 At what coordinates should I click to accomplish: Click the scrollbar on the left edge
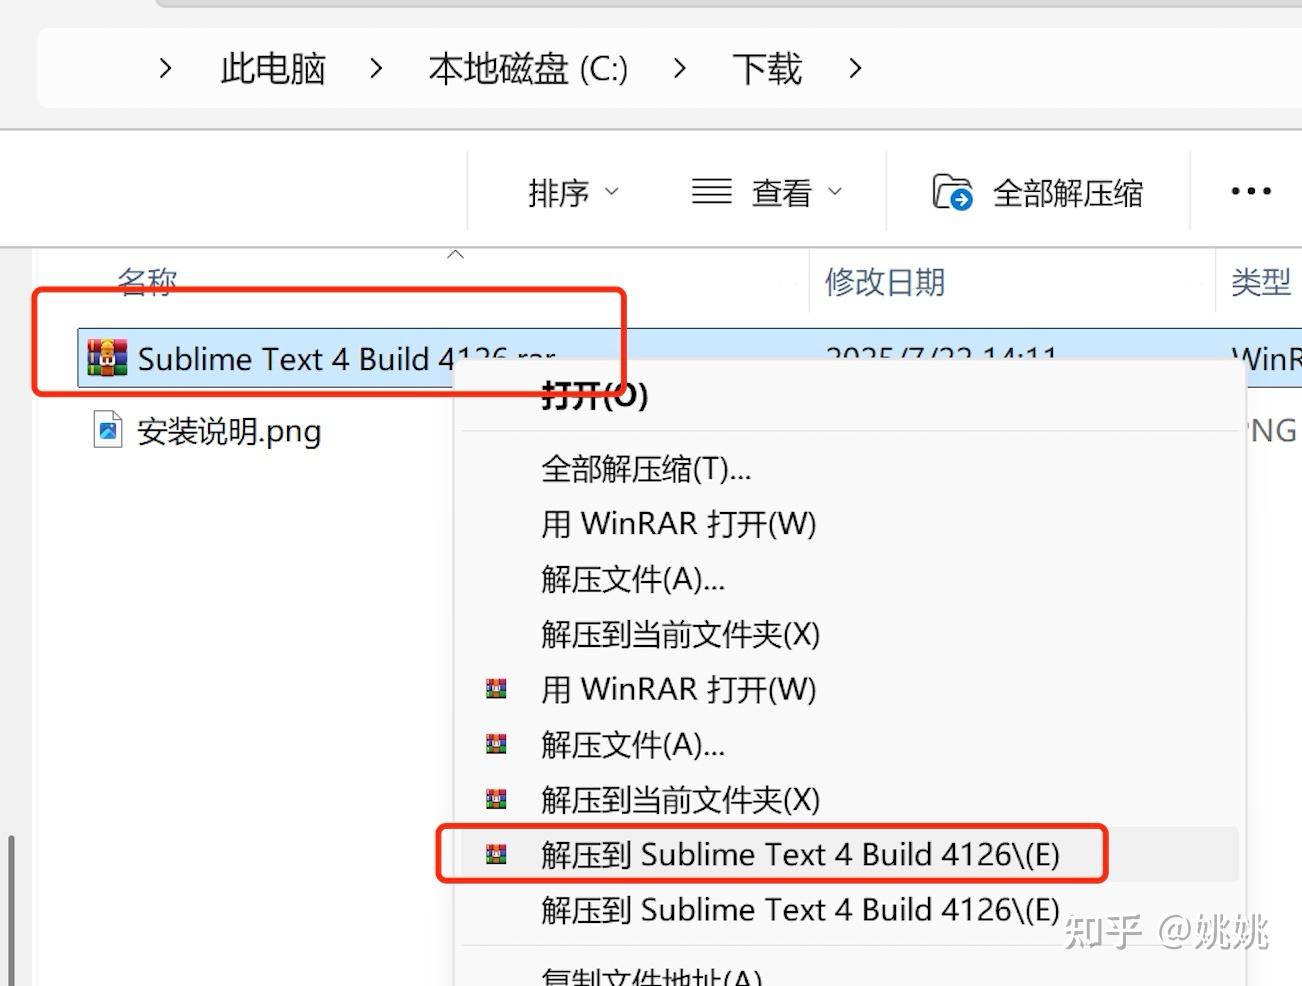click(9, 900)
